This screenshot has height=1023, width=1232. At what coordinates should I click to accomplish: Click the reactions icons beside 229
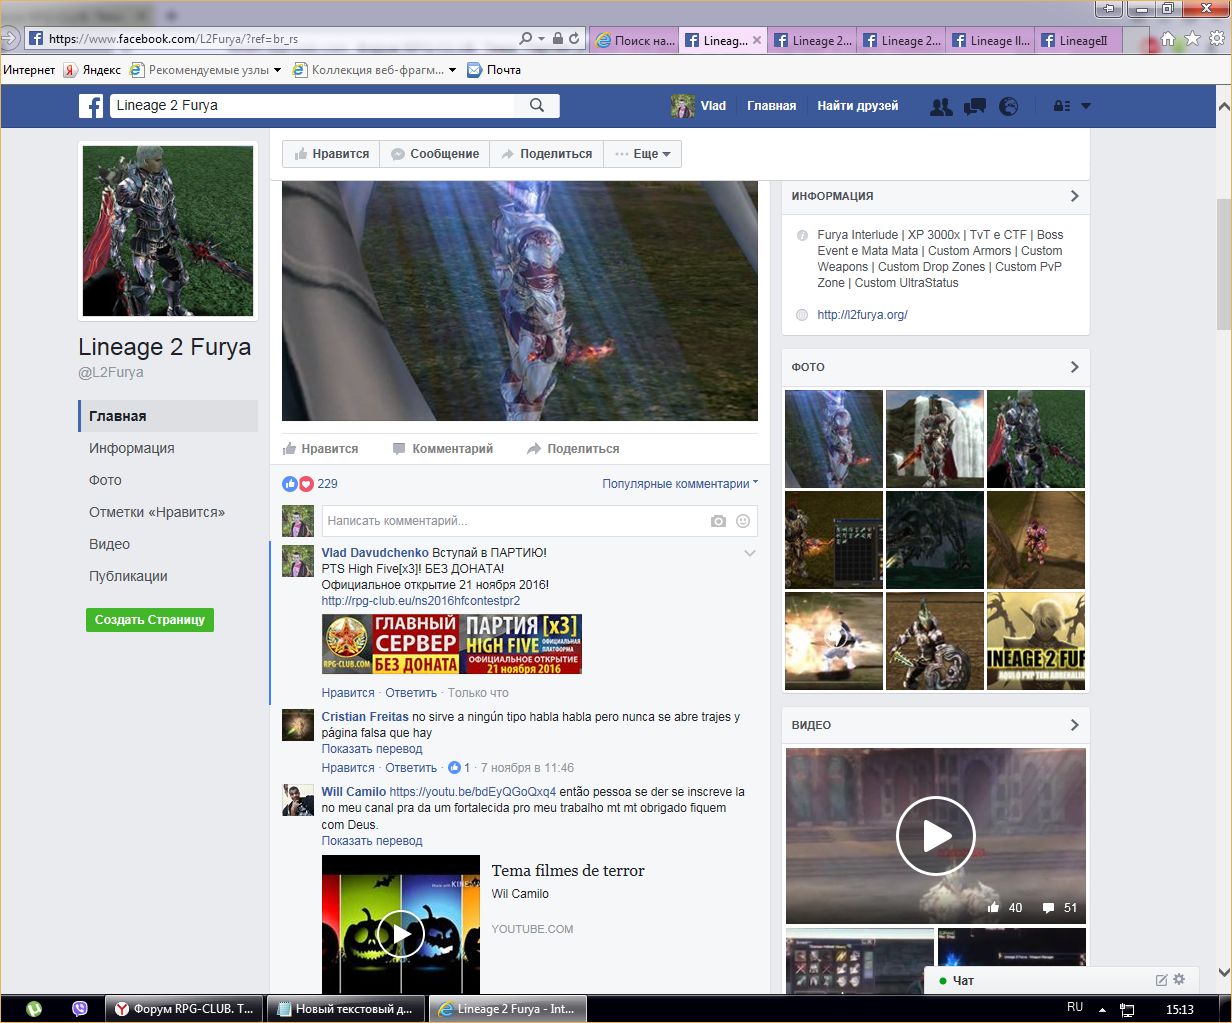[x=298, y=484]
